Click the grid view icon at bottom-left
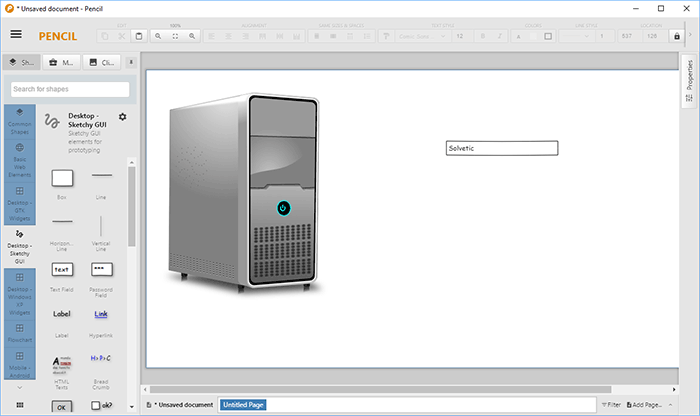This screenshot has height=416, width=700. (20, 405)
